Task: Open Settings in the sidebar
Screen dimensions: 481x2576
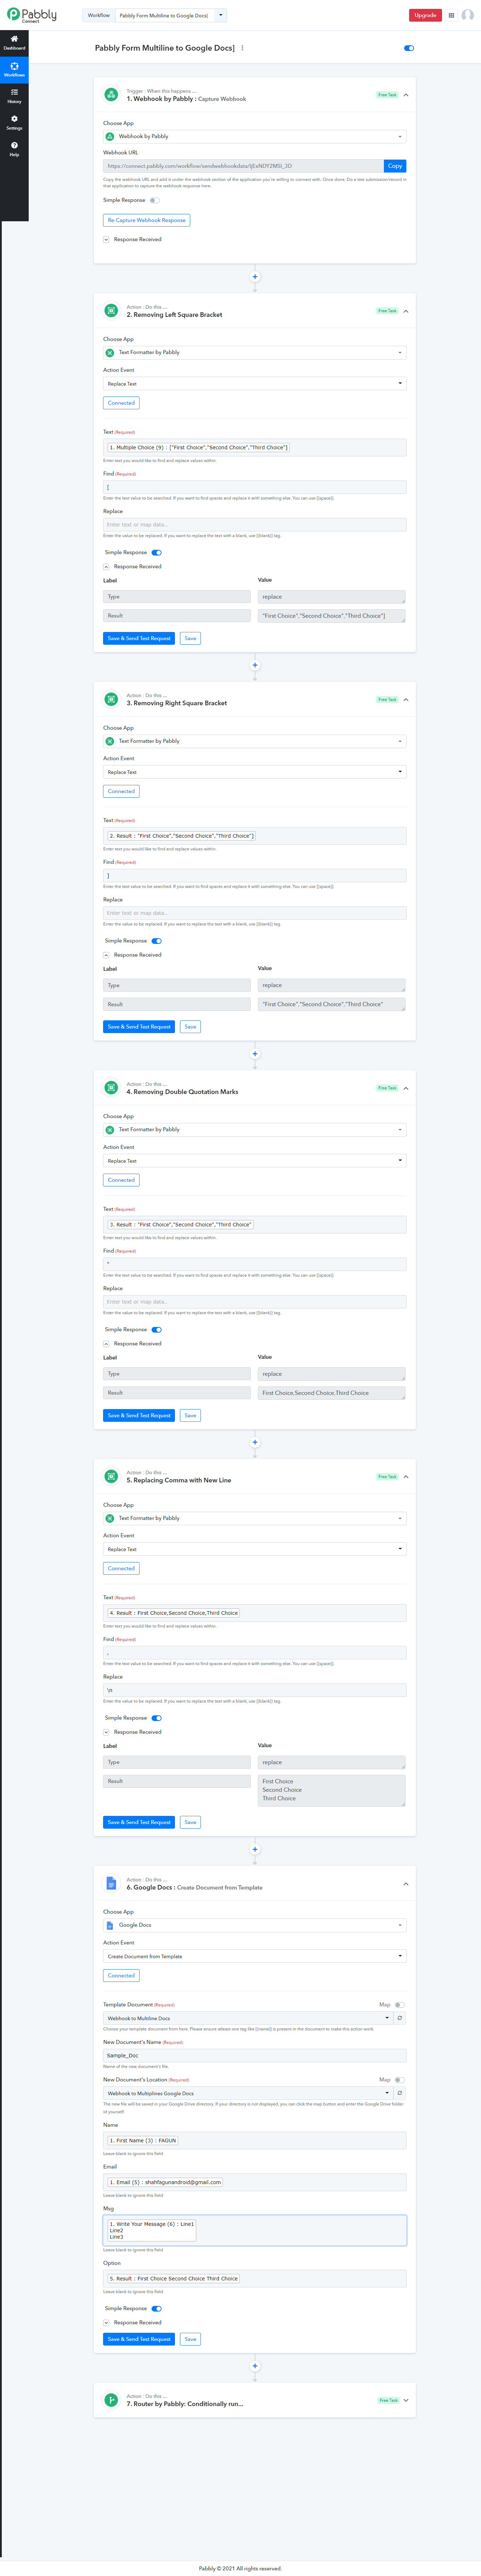Action: point(14,122)
